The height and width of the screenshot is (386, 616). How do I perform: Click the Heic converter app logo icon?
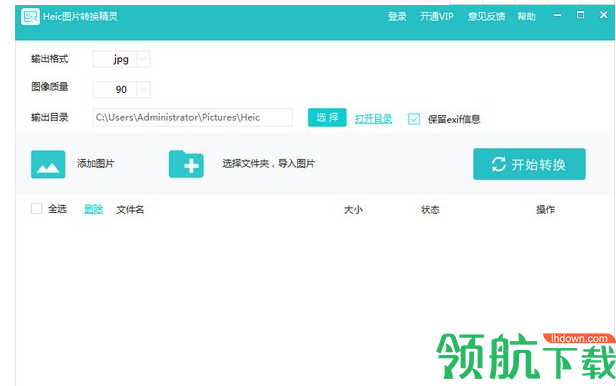(30, 16)
